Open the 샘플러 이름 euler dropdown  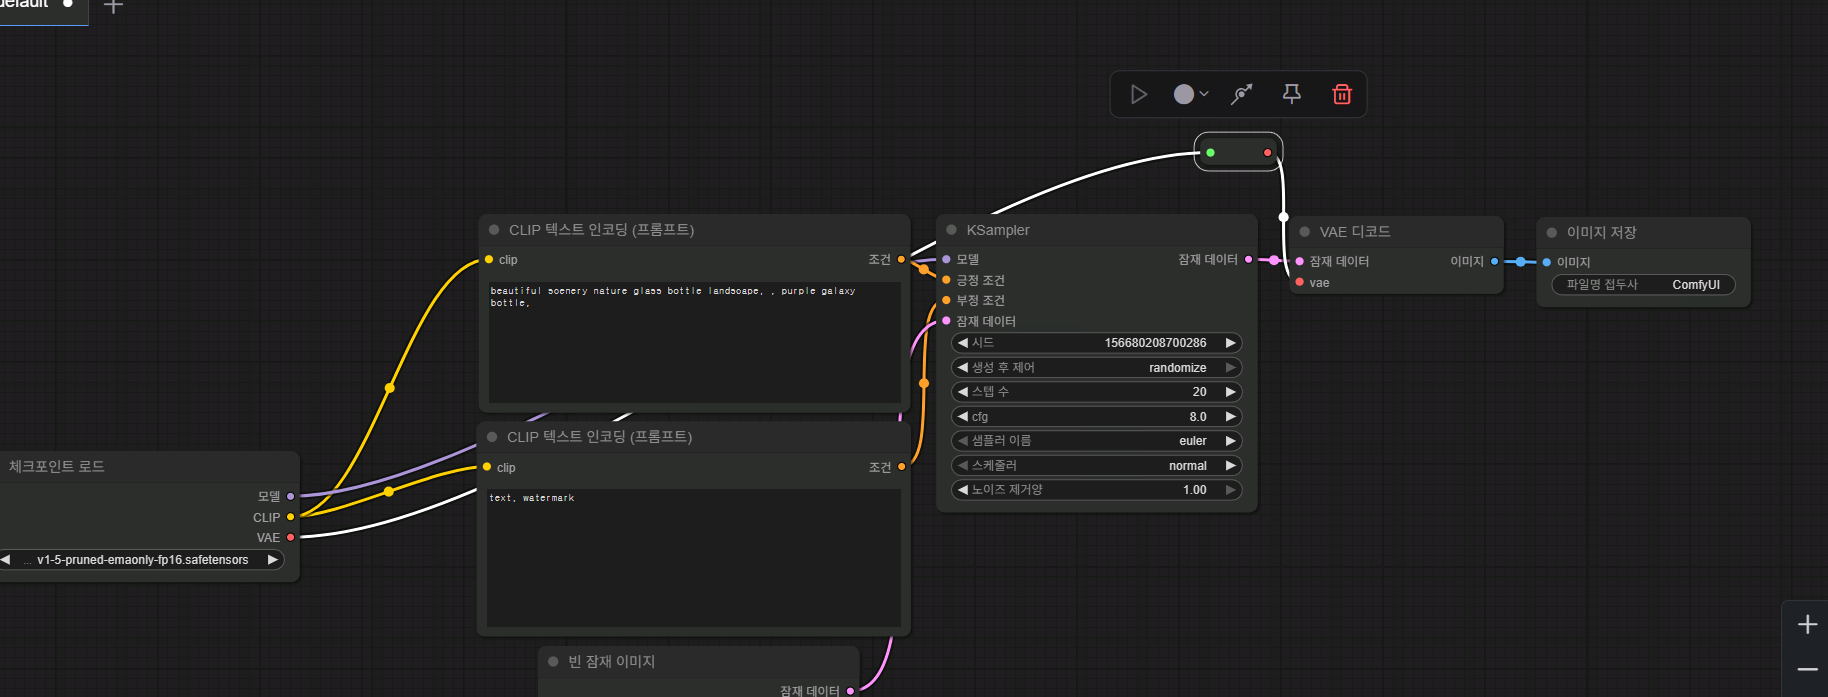pyautogui.click(x=1096, y=441)
